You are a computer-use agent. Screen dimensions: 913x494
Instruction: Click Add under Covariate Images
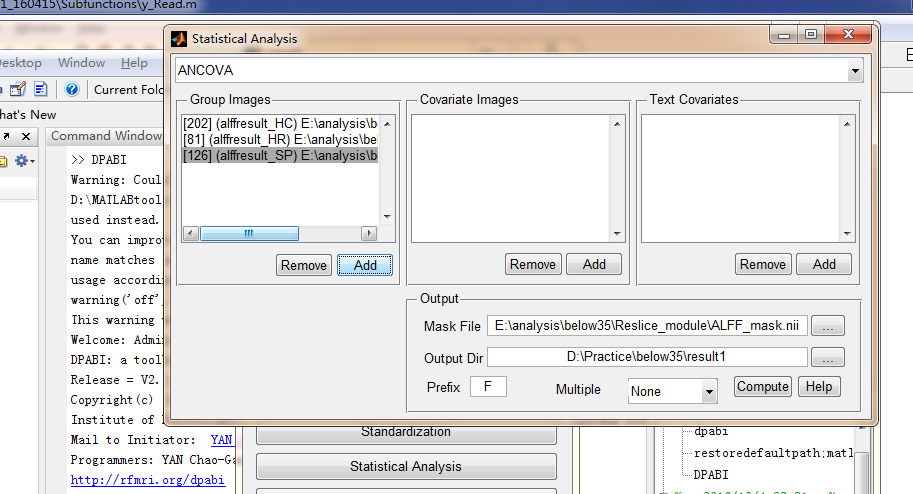(x=594, y=264)
